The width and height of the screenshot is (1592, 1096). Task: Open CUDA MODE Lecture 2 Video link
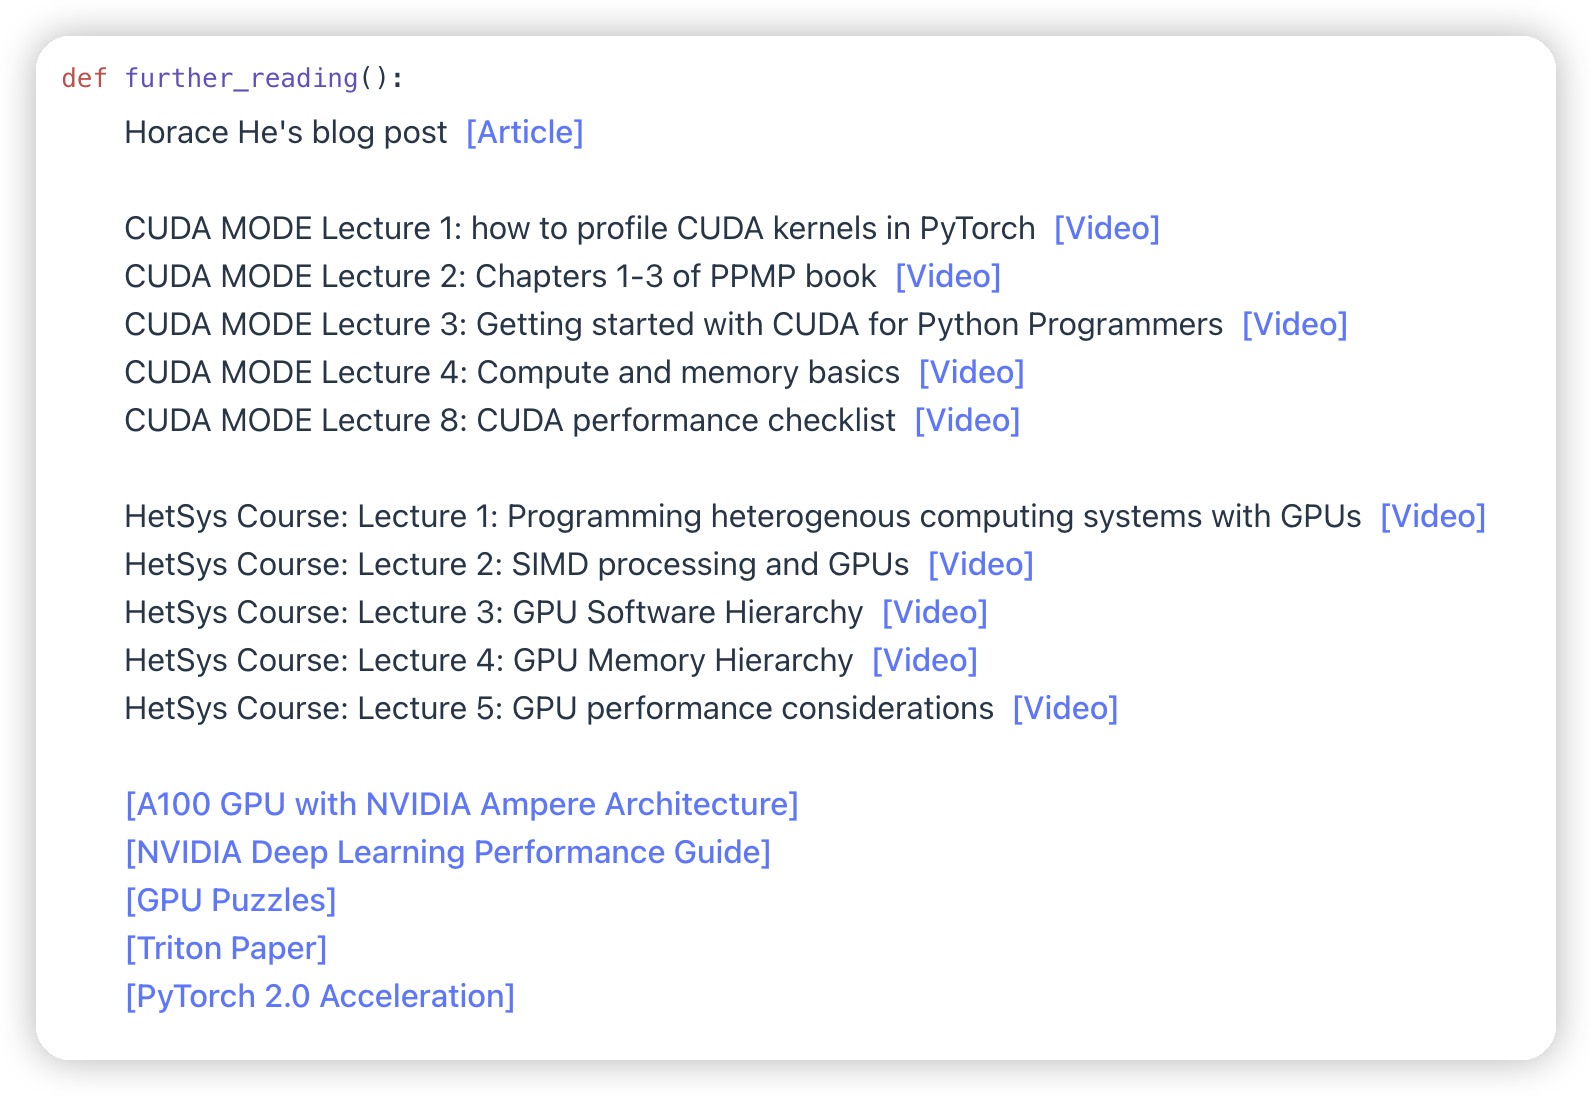coord(947,276)
